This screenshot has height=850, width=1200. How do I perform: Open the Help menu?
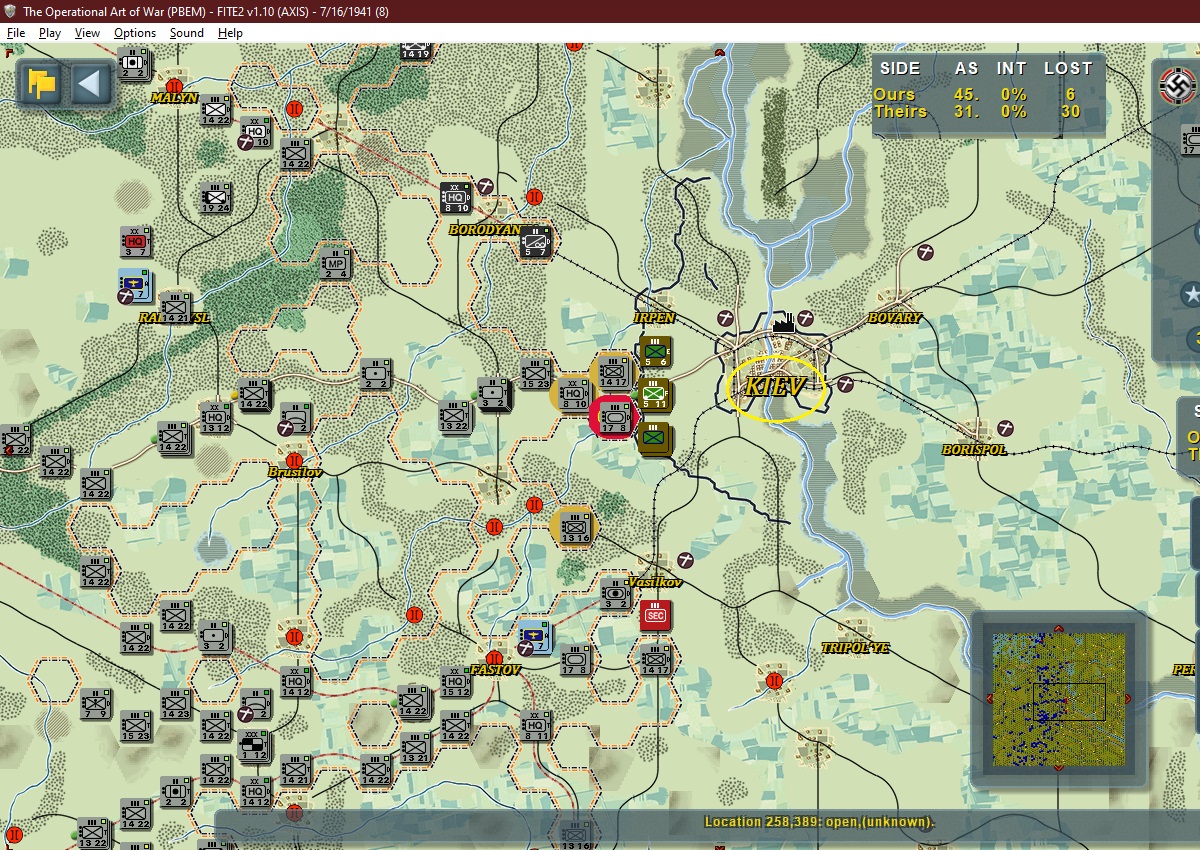click(230, 33)
